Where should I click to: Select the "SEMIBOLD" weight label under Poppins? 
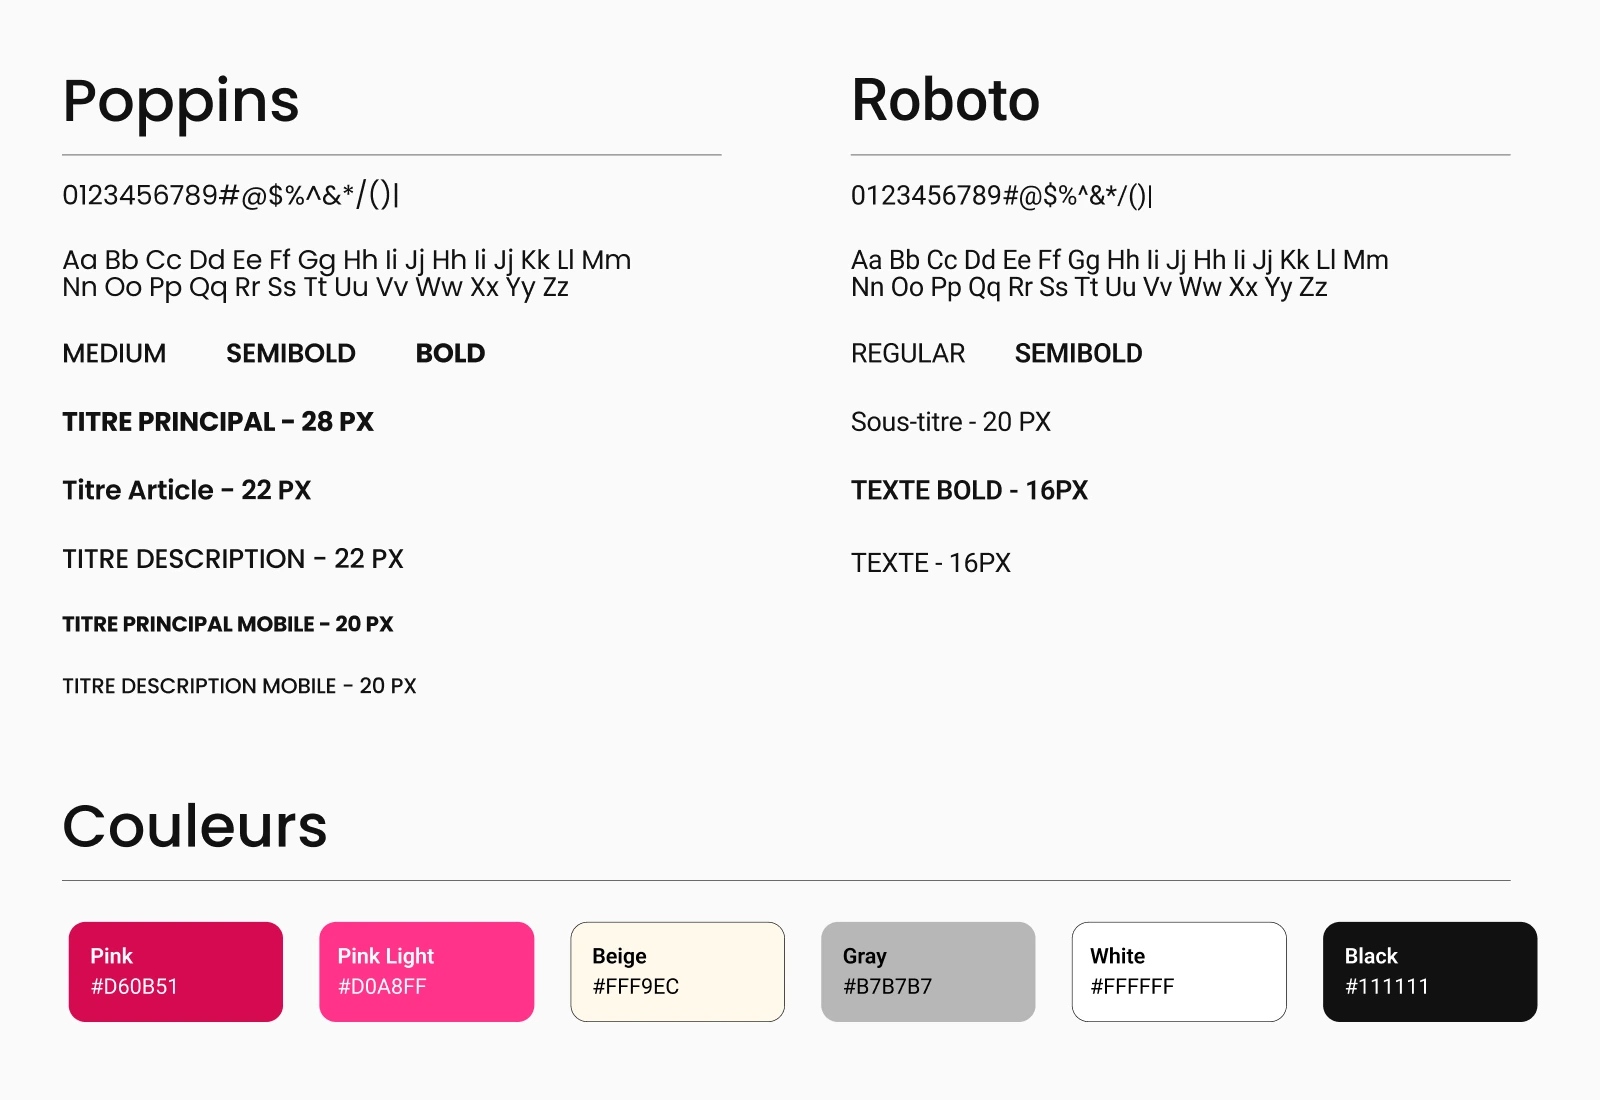291,353
